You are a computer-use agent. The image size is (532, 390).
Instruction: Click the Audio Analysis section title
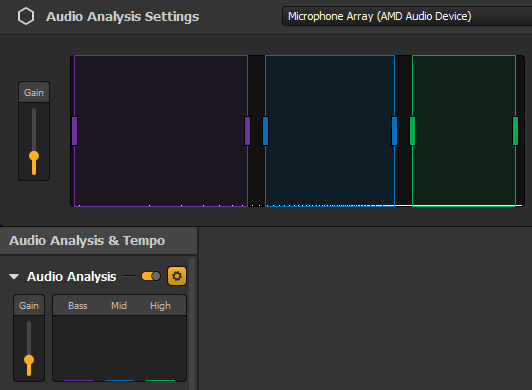tap(72, 277)
